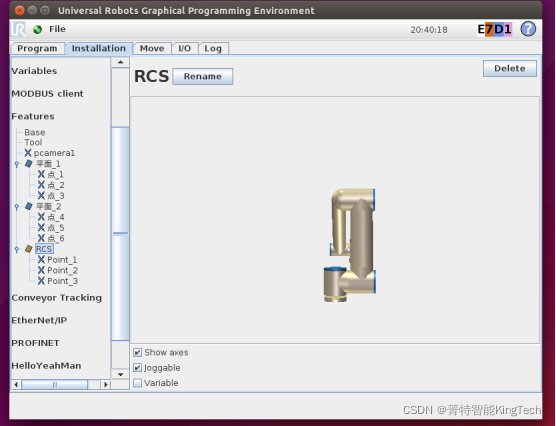Open Conveyor Tracking settings

[x=56, y=298]
